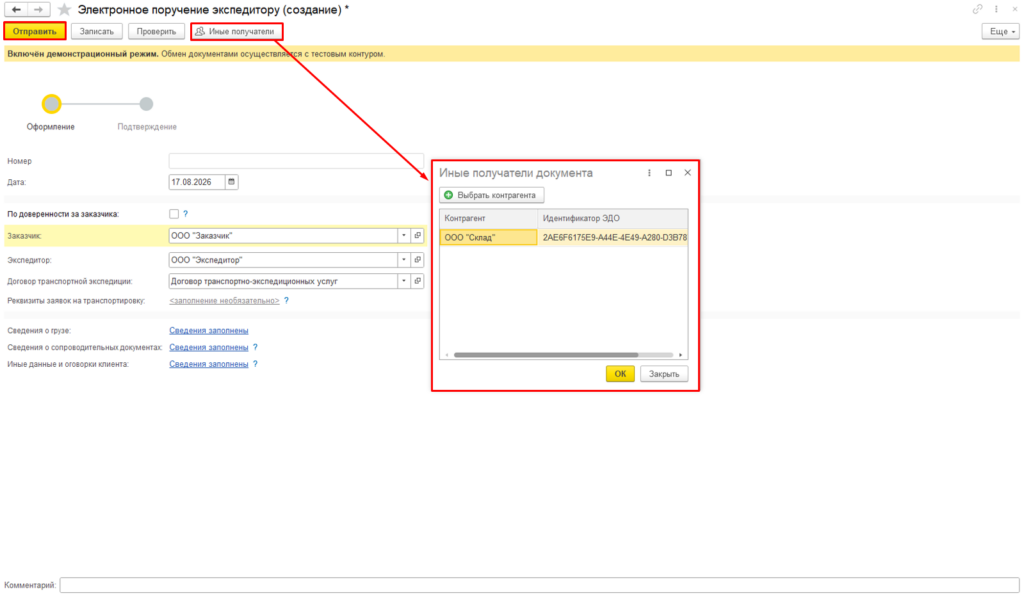Confirm the dialog with ОК
Image resolution: width=1024 pixels, height=596 pixels.
(x=620, y=374)
